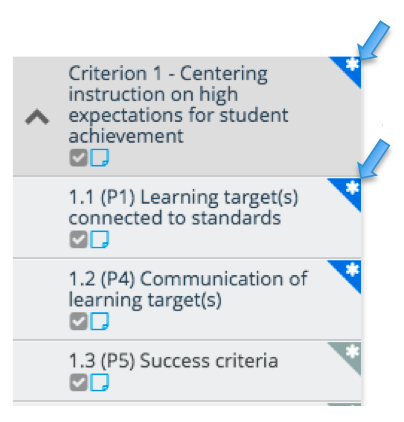Open the note icon under Criterion 1
This screenshot has height=422, width=404.
(99, 157)
